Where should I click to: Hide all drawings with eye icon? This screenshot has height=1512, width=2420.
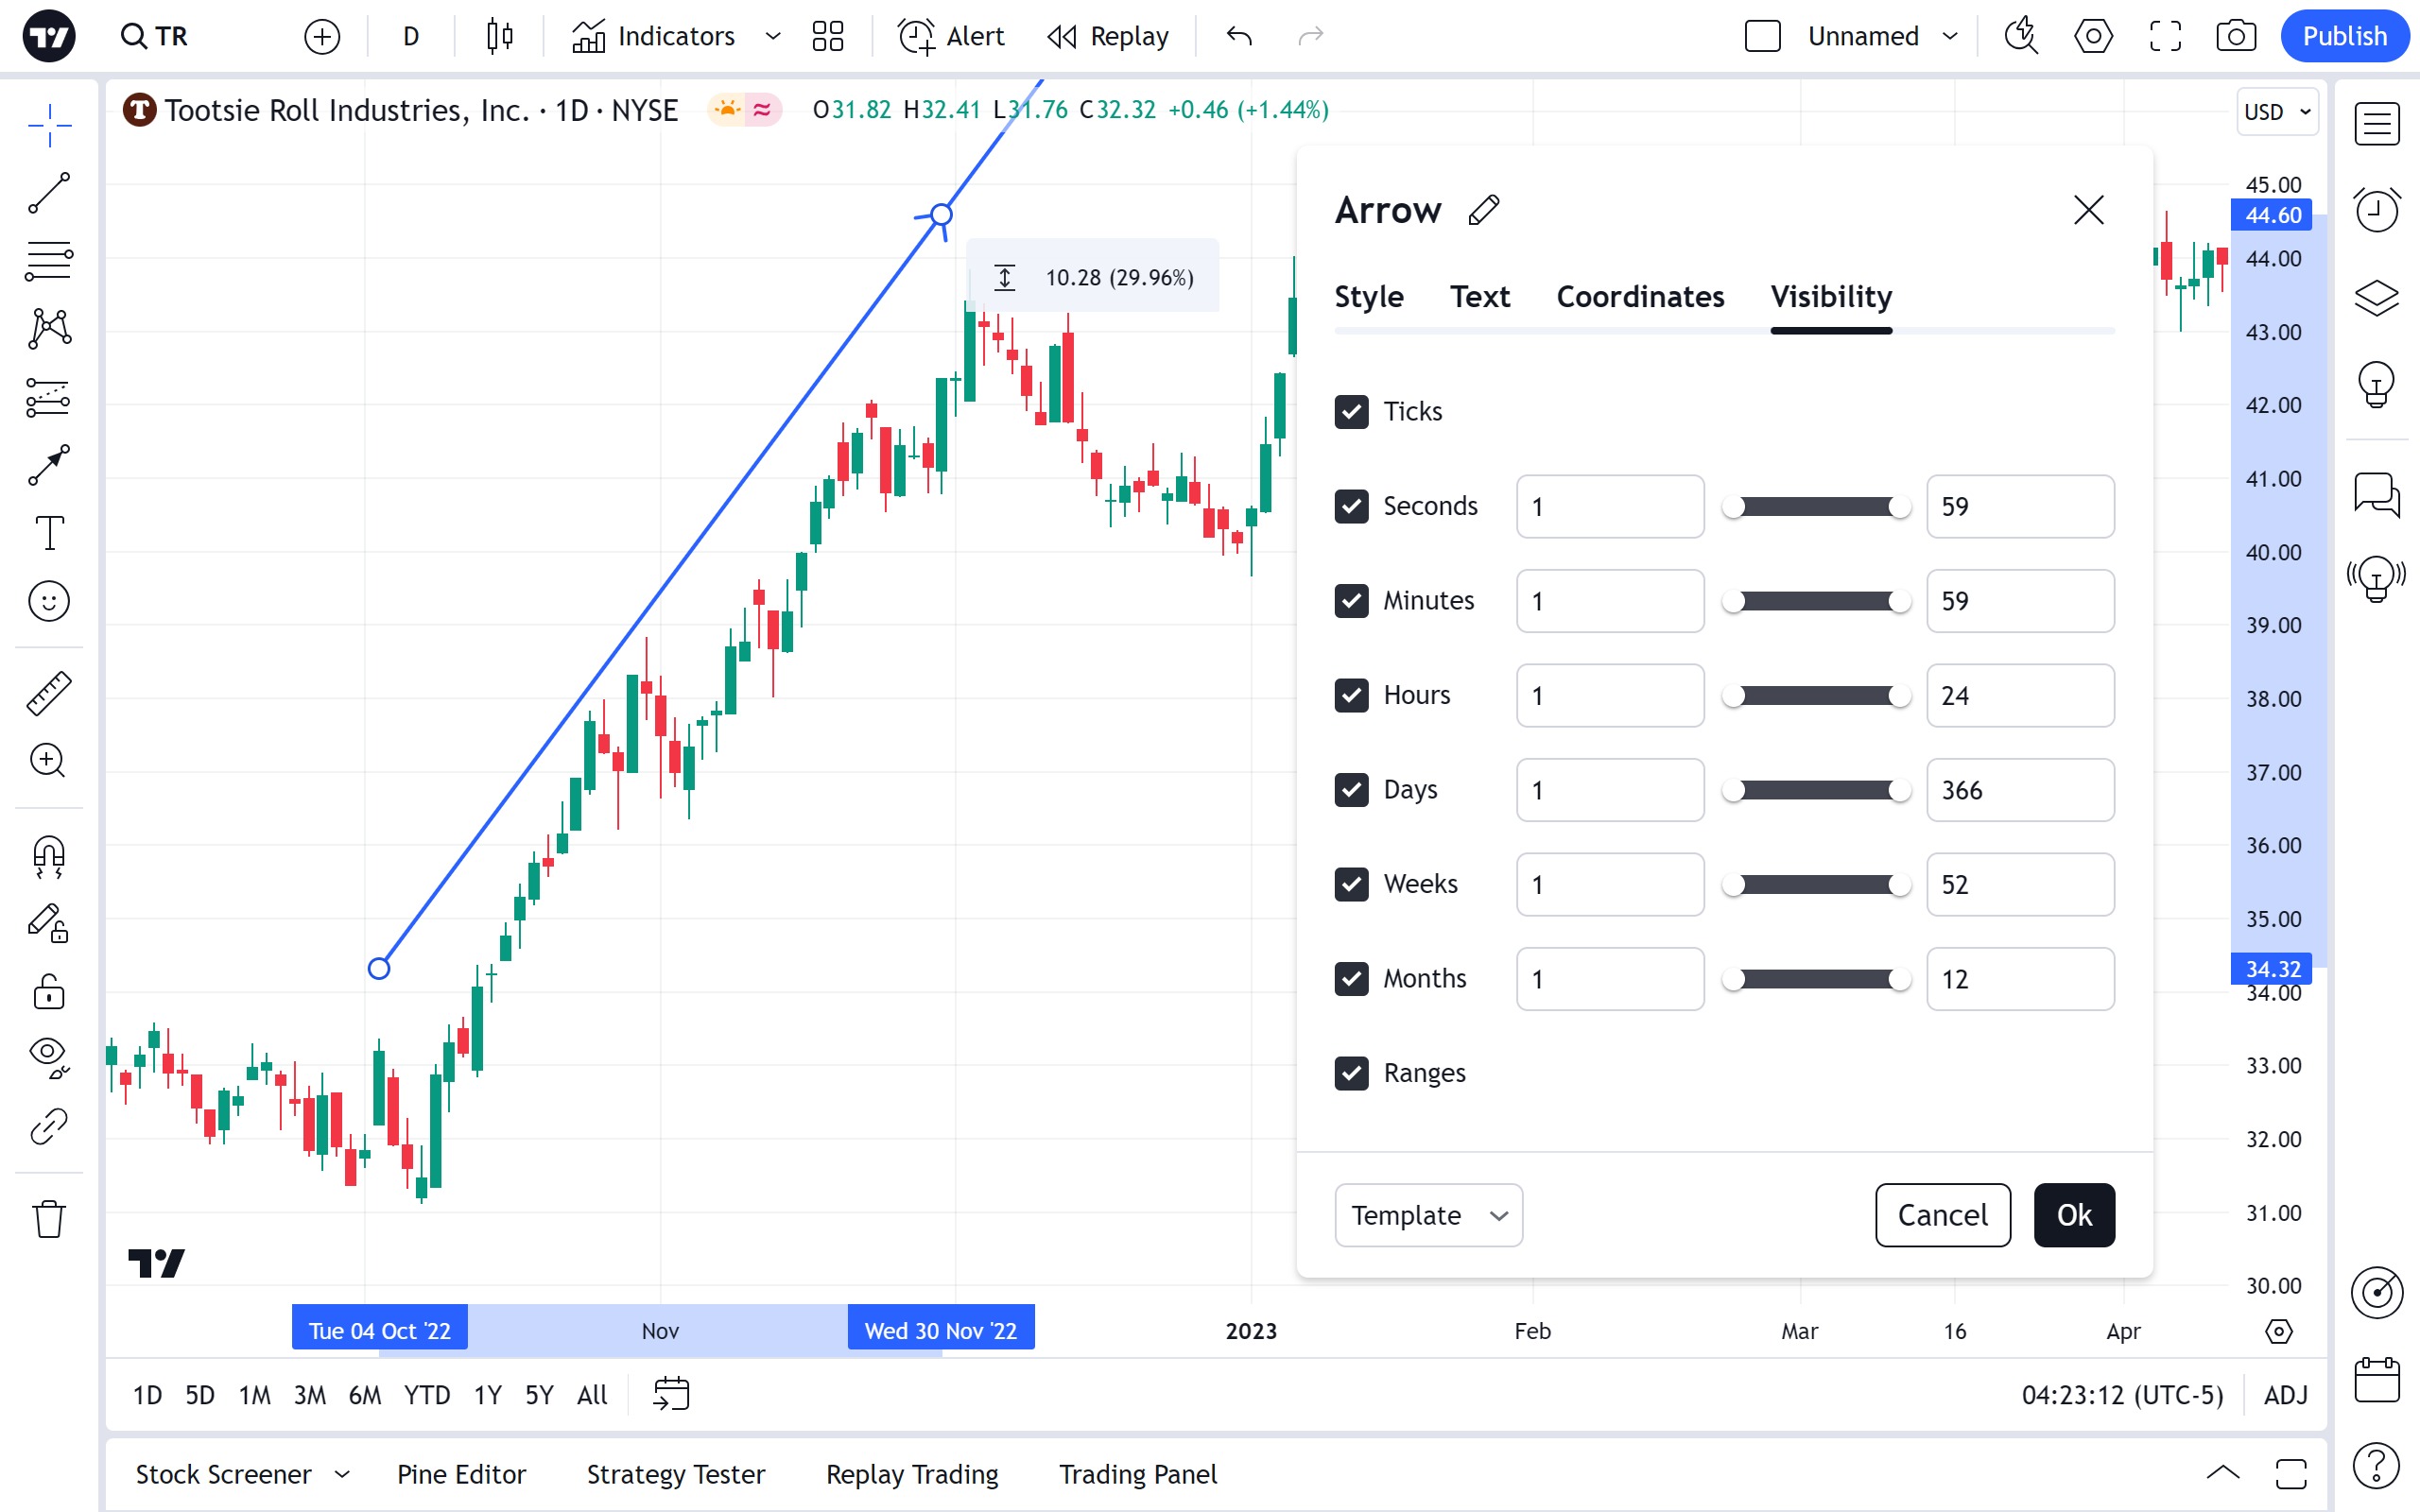coord(49,1057)
